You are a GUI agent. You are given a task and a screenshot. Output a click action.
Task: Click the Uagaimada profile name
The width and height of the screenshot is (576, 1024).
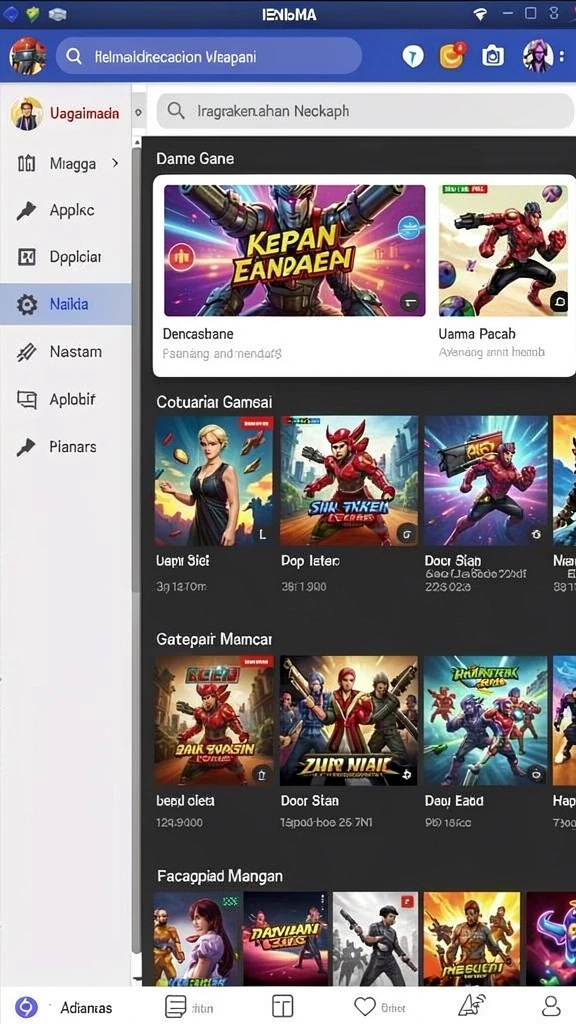[84, 114]
